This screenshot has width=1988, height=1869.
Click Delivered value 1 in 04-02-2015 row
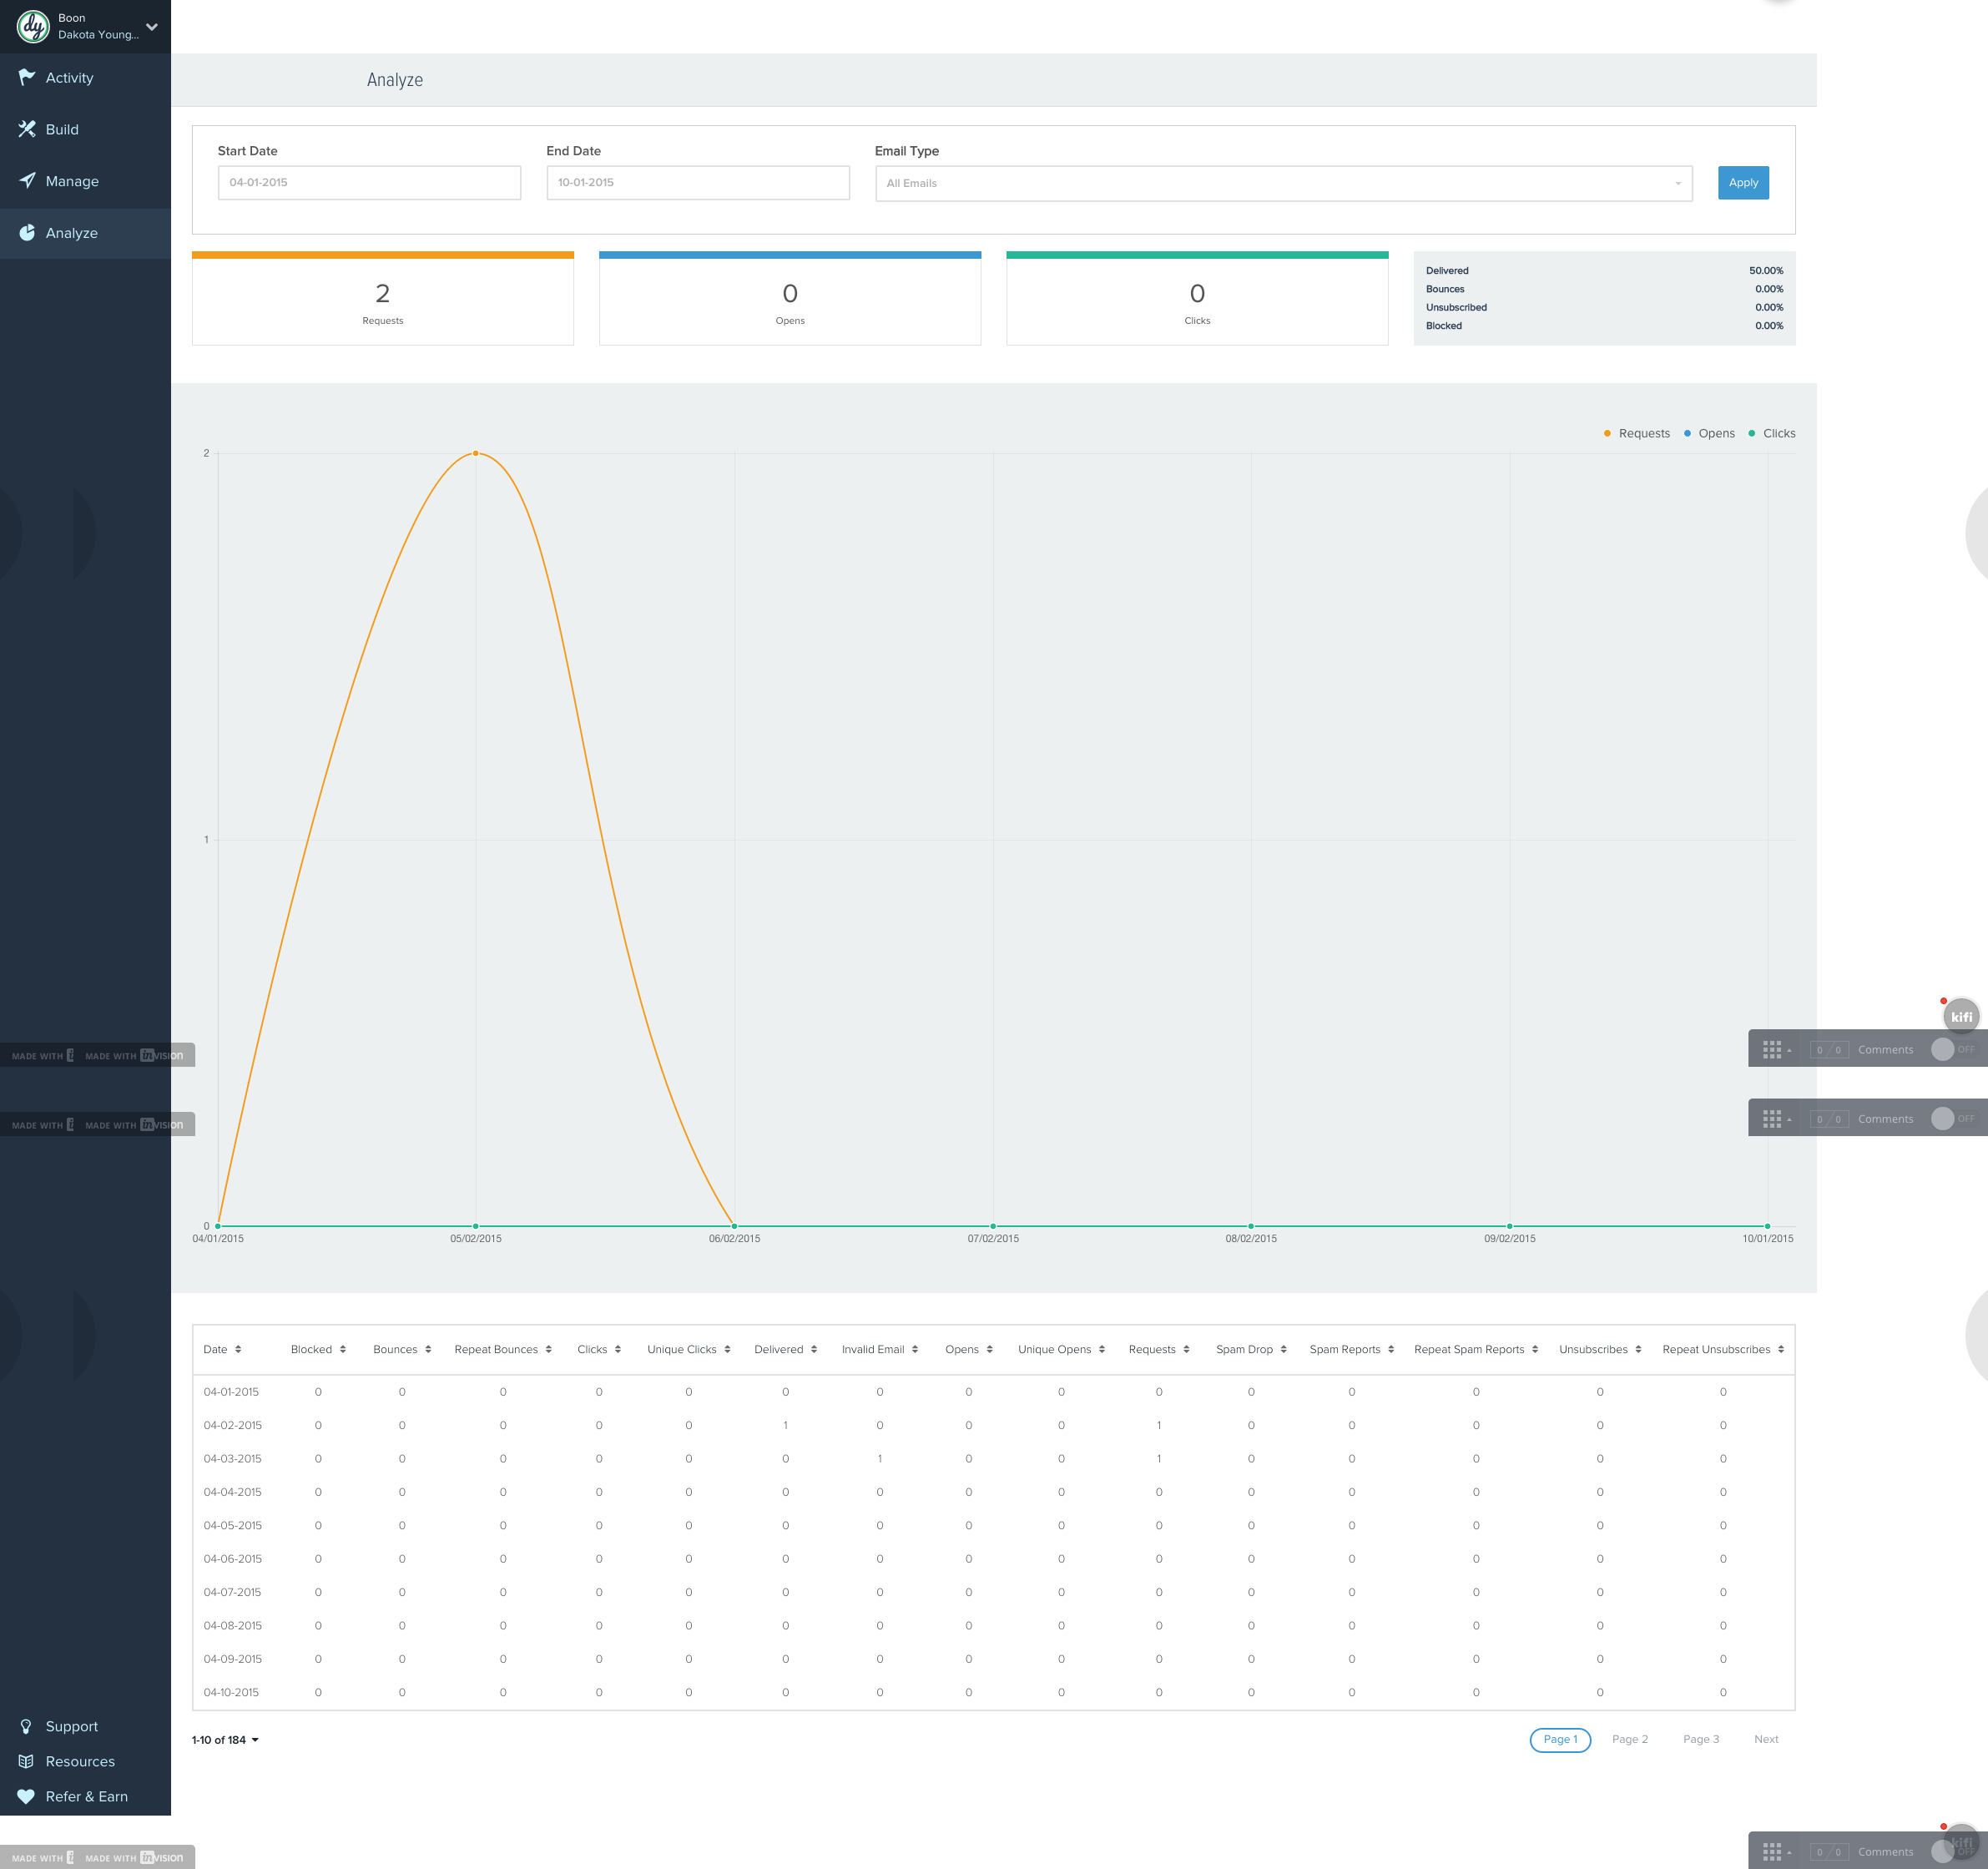(785, 1425)
